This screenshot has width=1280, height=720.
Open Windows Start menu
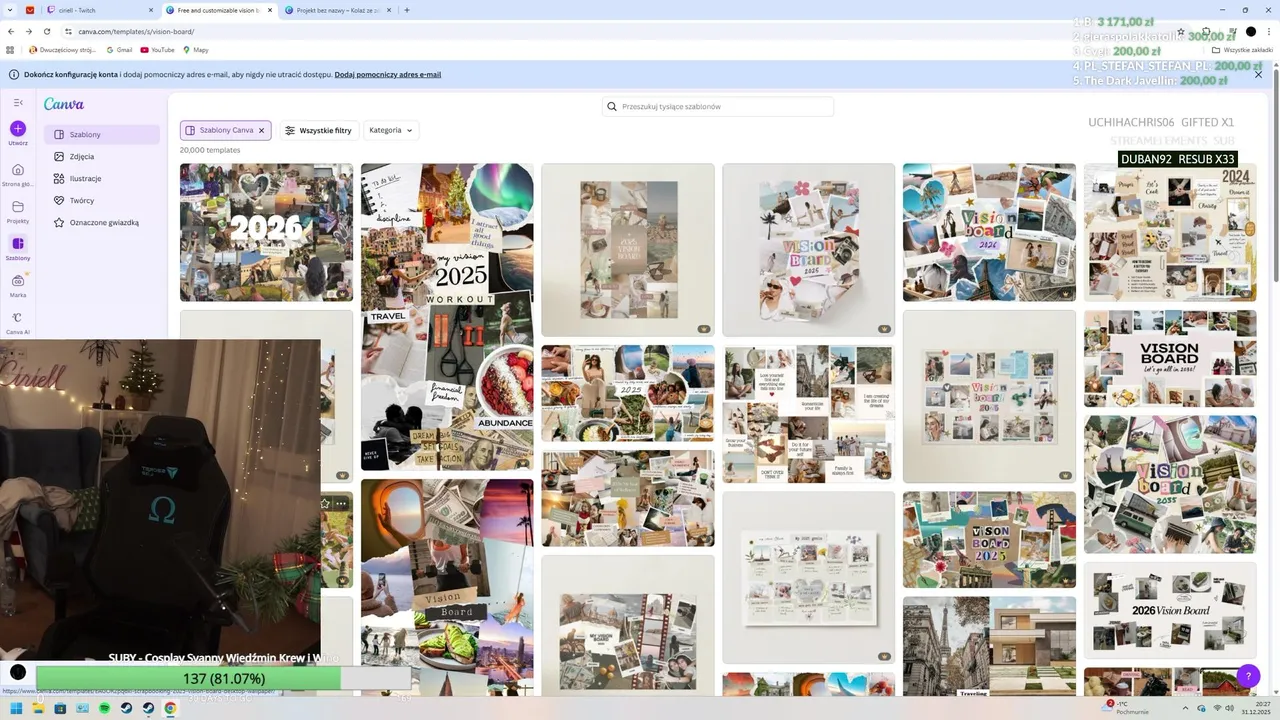coord(16,708)
